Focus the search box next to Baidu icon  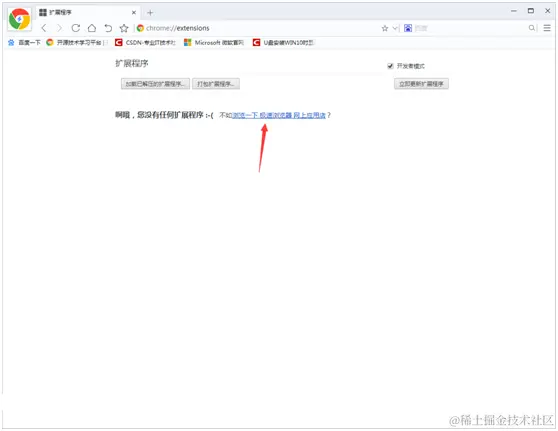tap(470, 28)
